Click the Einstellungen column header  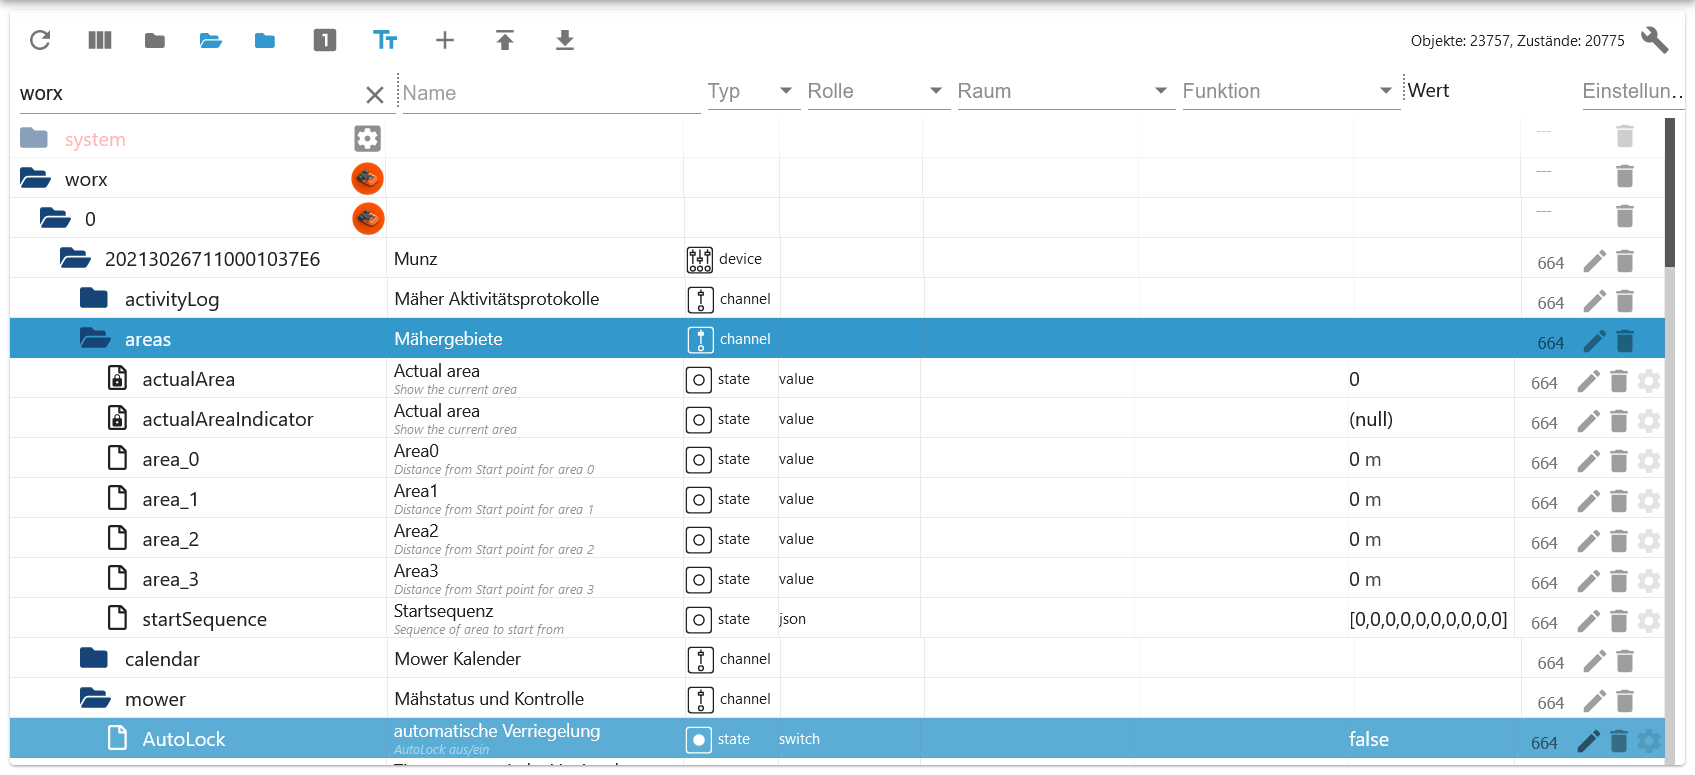click(1633, 91)
